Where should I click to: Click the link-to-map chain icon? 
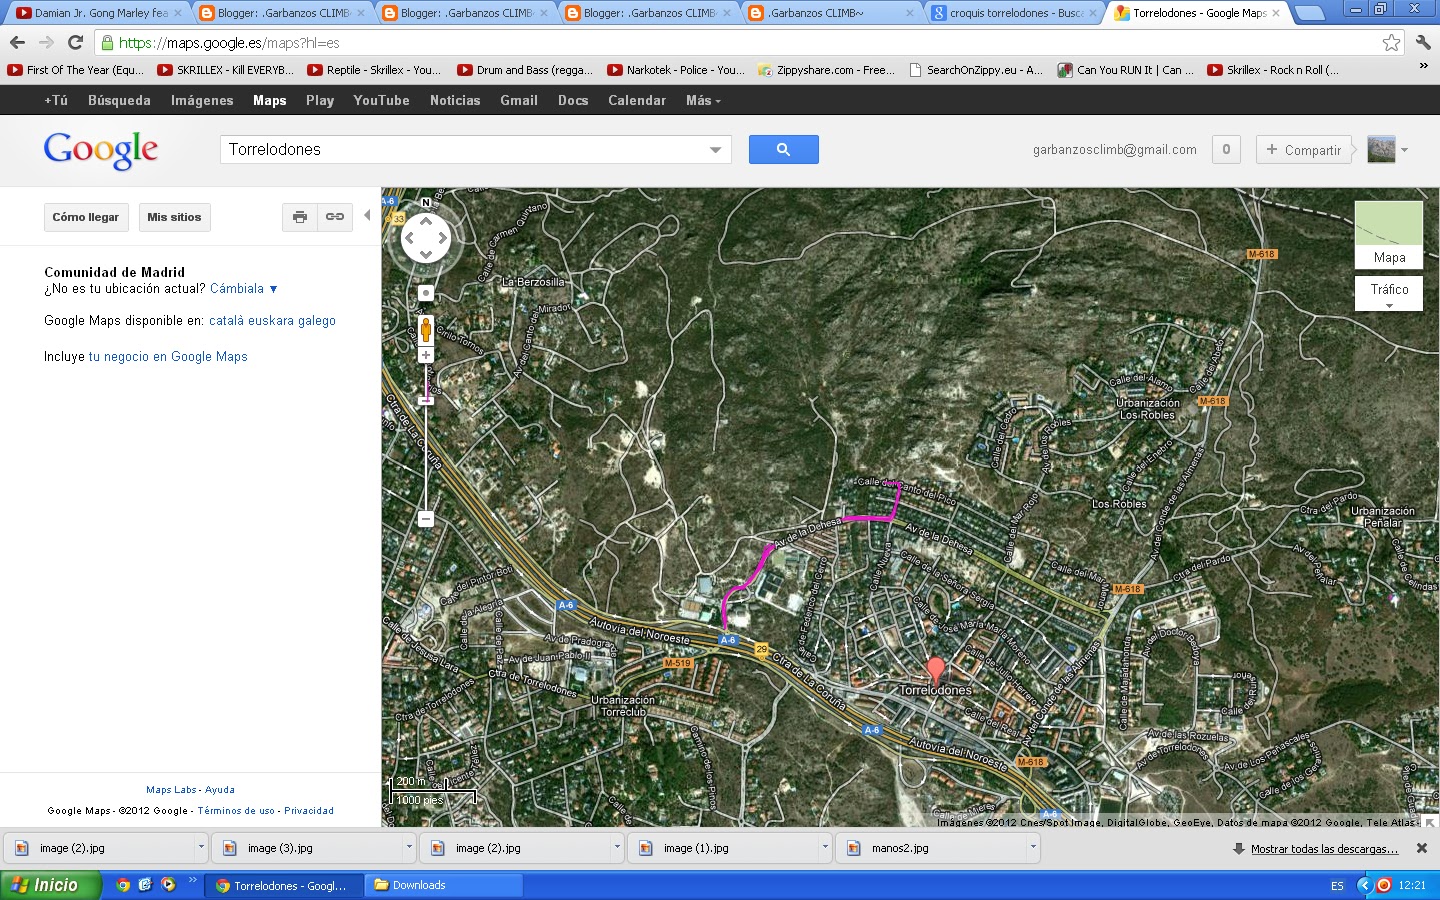[335, 217]
